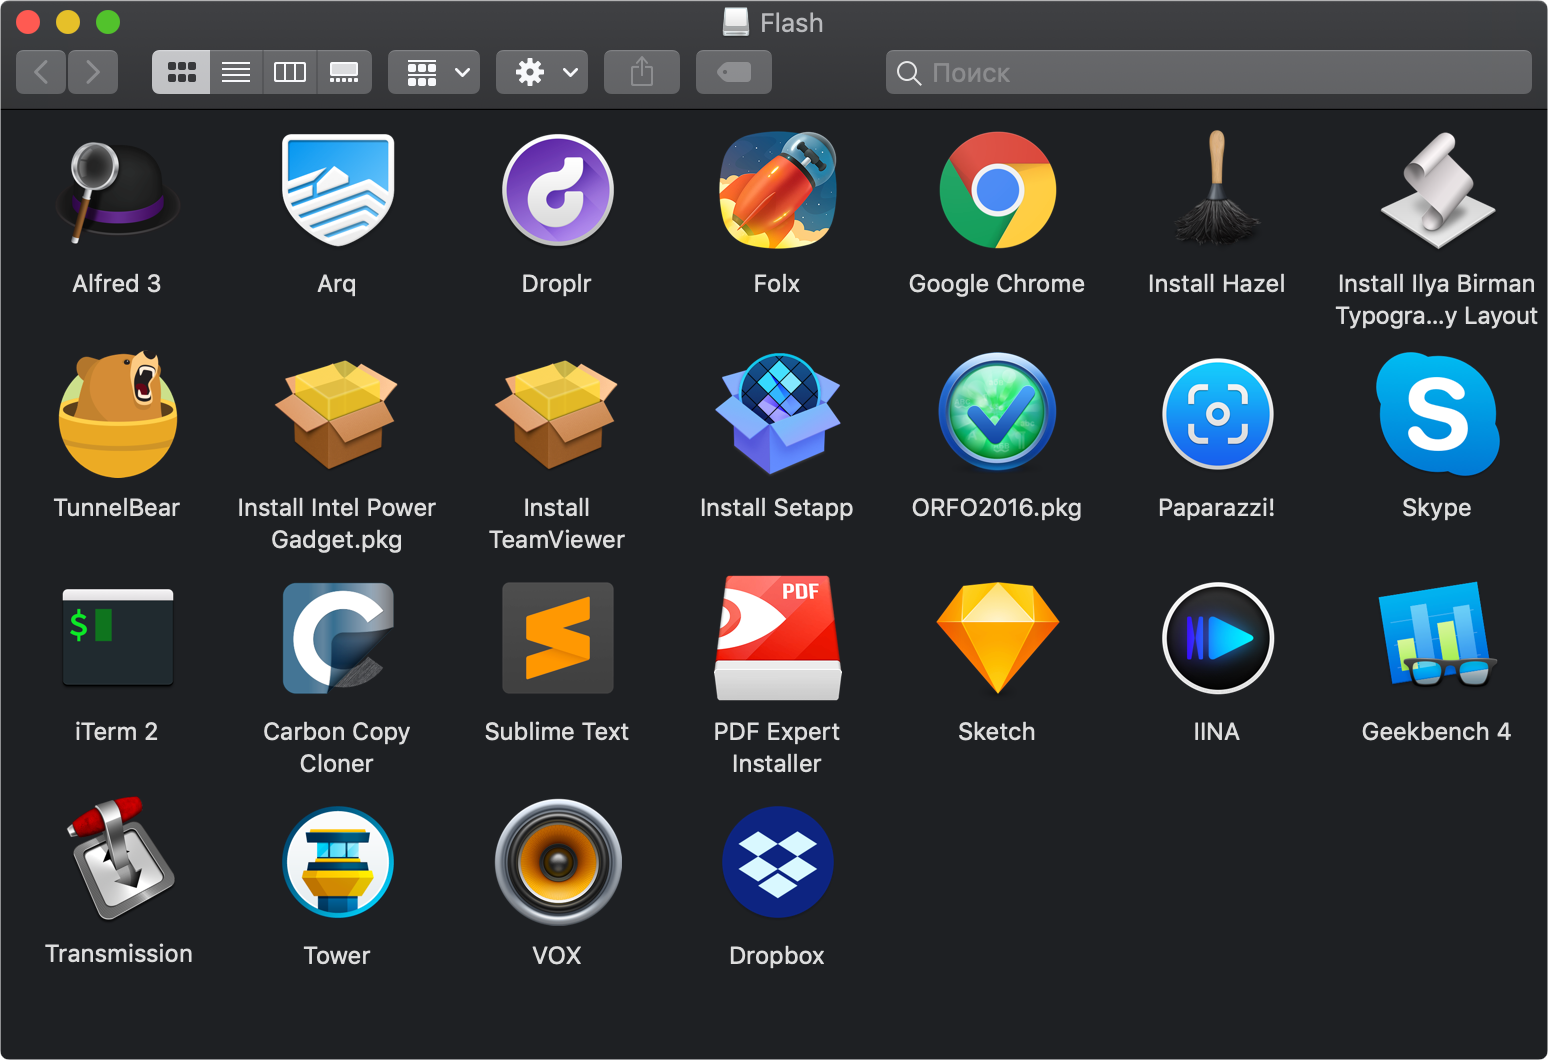This screenshot has width=1548, height=1060.
Task: Go forward with the right arrow button
Action: (x=93, y=72)
